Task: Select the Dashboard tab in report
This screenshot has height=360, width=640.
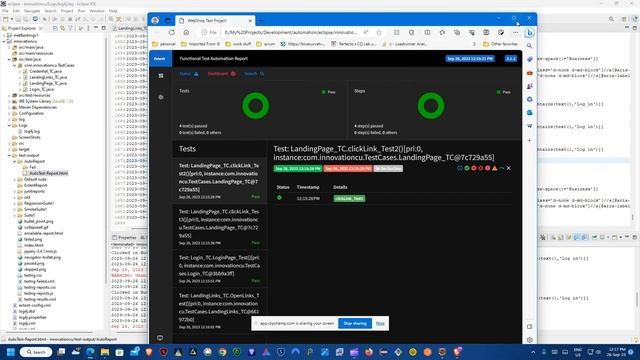Action: [x=222, y=74]
